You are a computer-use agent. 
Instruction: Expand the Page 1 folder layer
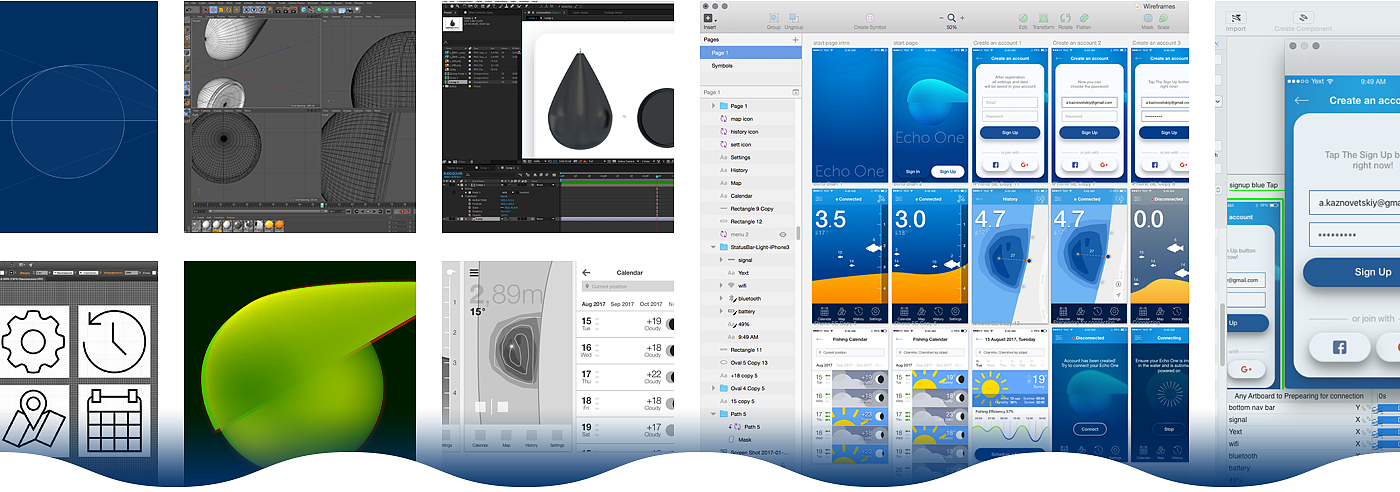pyautogui.click(x=713, y=106)
